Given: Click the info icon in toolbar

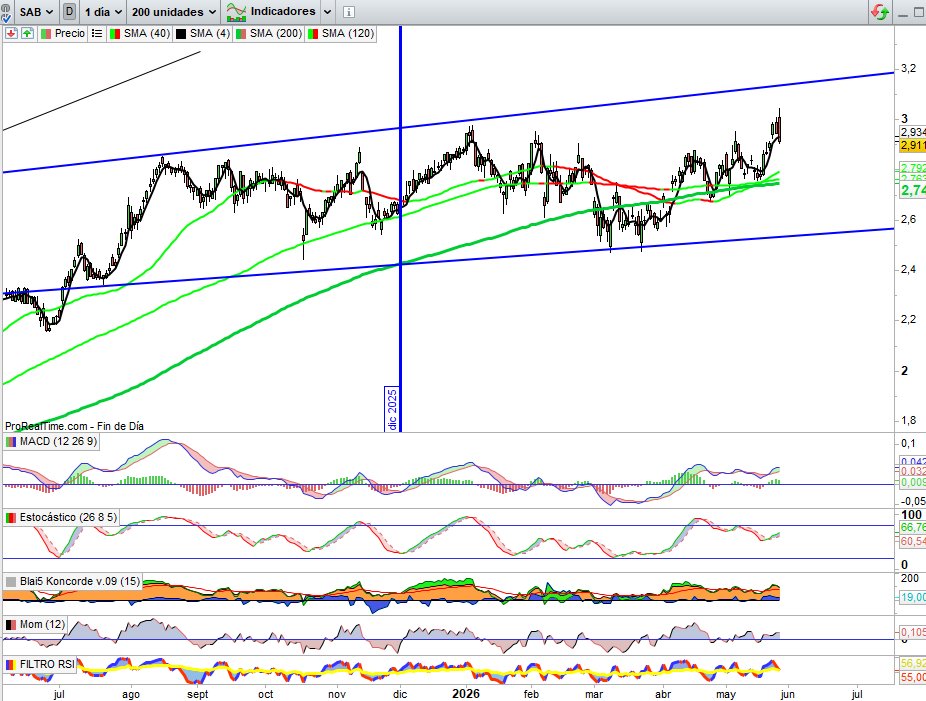Looking at the screenshot, I should (x=349, y=12).
